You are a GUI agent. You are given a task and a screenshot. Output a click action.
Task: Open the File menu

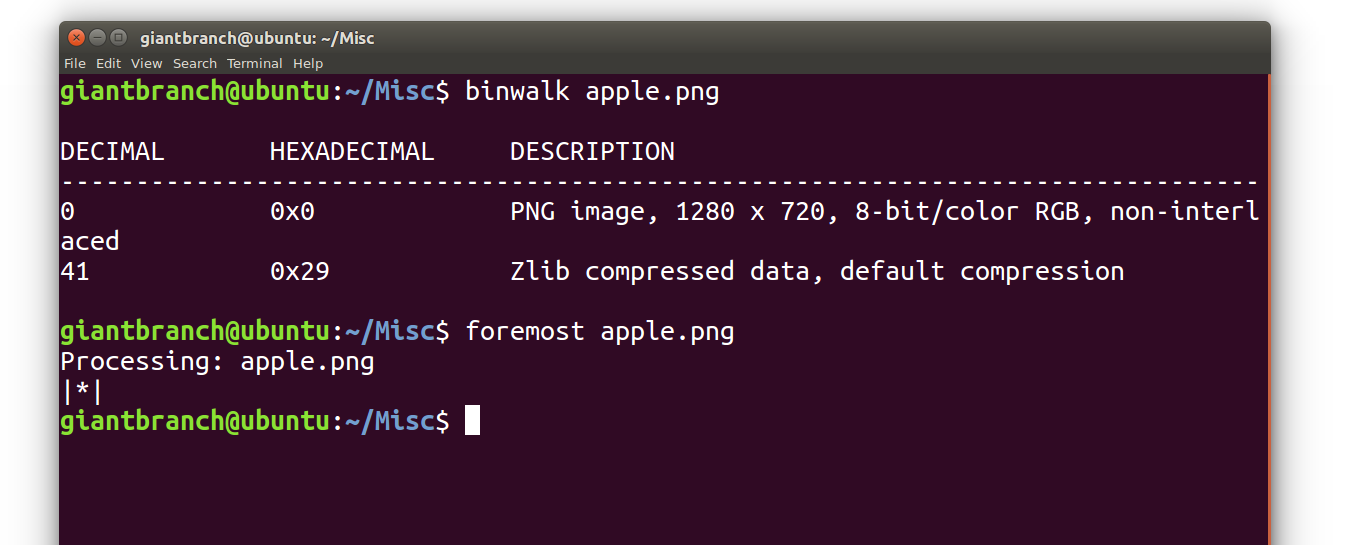pos(75,63)
